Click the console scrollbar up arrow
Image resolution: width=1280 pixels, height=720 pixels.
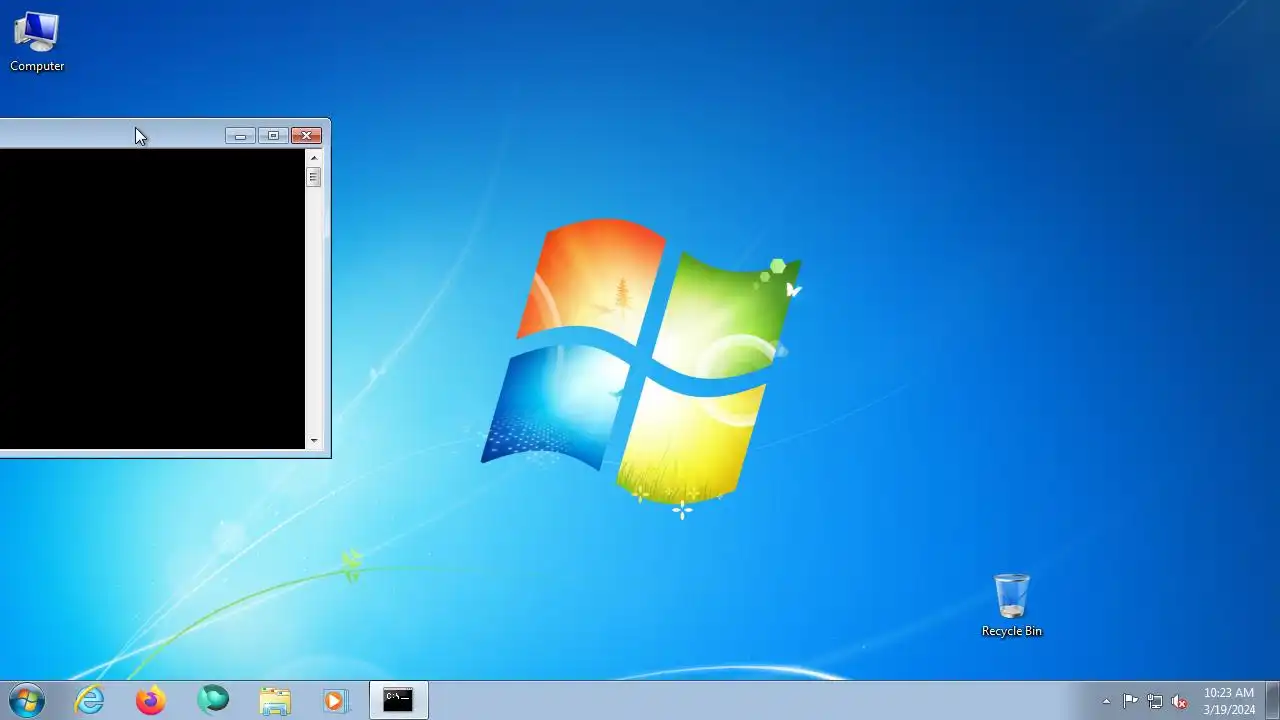click(x=314, y=158)
